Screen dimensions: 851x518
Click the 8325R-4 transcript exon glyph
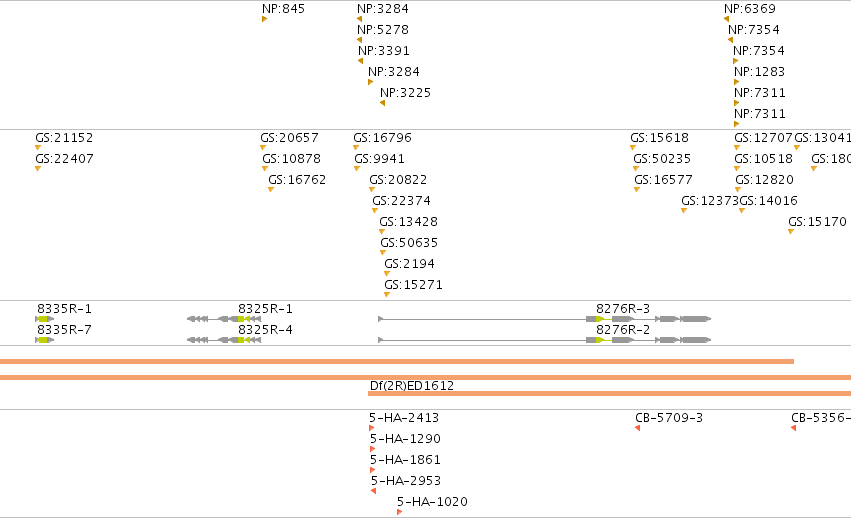224,340
